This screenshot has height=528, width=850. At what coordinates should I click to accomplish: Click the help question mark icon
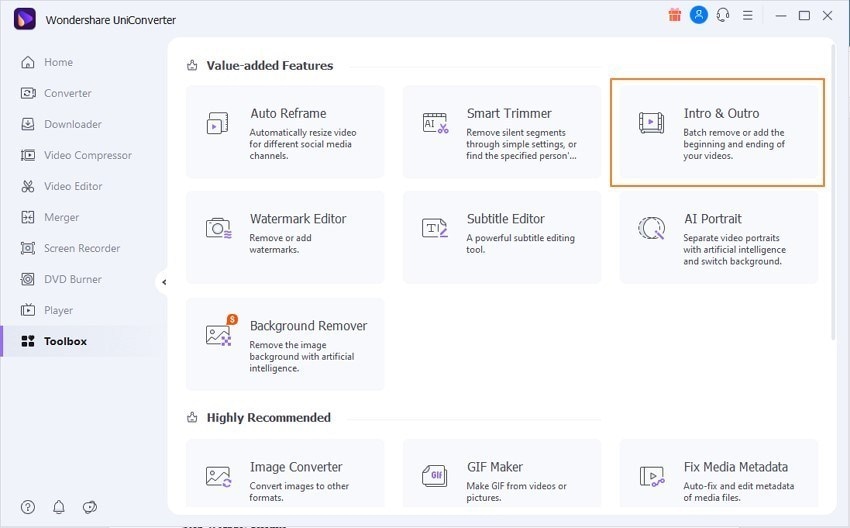click(28, 507)
